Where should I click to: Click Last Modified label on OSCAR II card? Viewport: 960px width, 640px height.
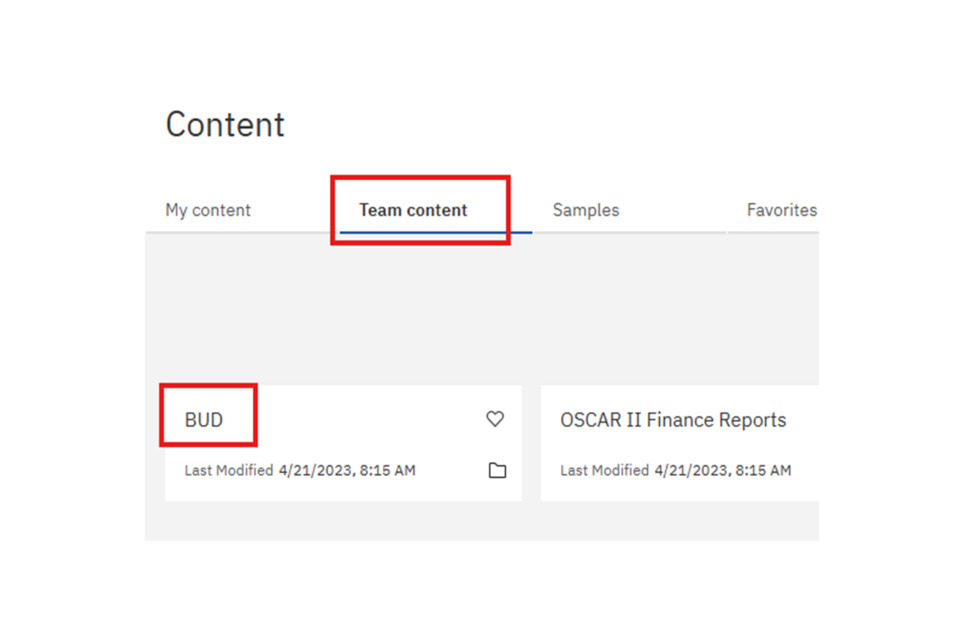pyautogui.click(x=604, y=470)
